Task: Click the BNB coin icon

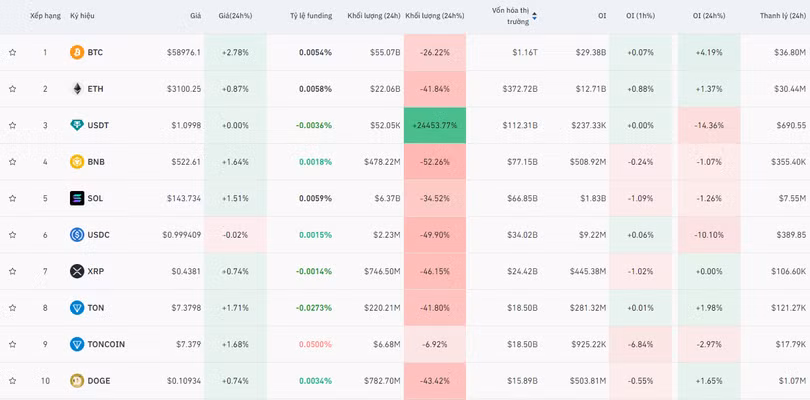Action: (x=77, y=162)
